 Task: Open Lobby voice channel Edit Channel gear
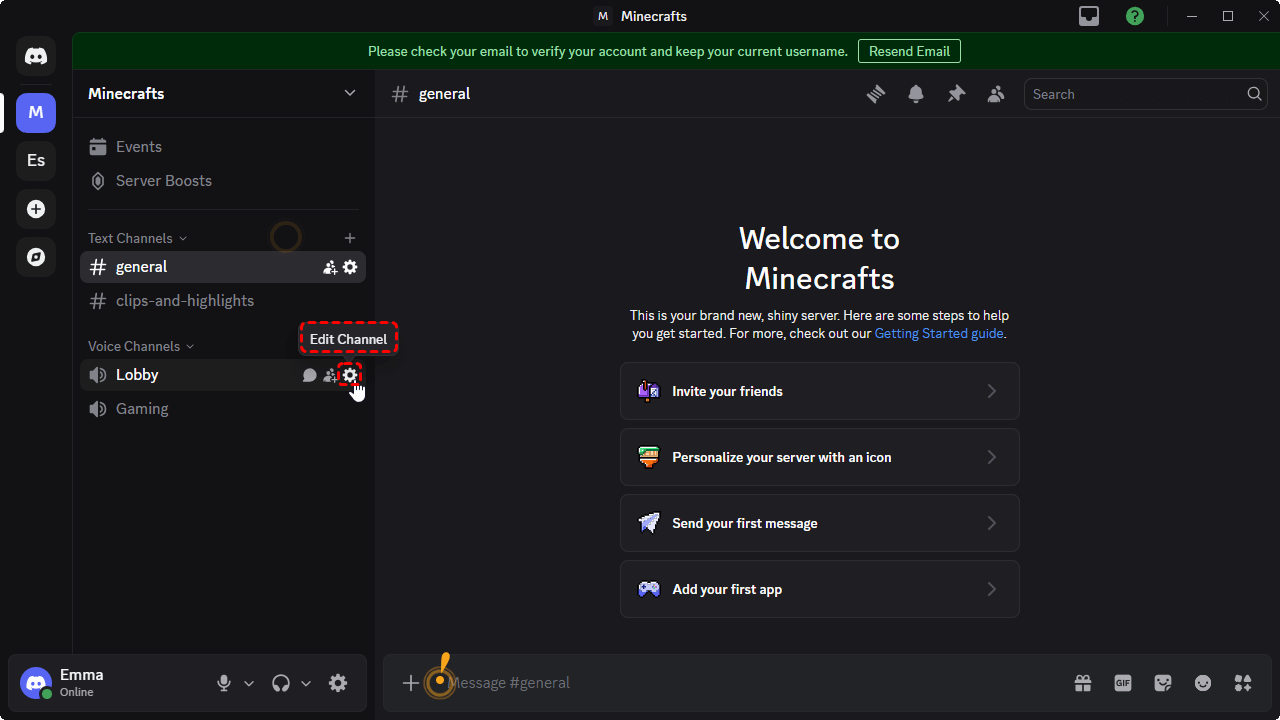(x=349, y=375)
